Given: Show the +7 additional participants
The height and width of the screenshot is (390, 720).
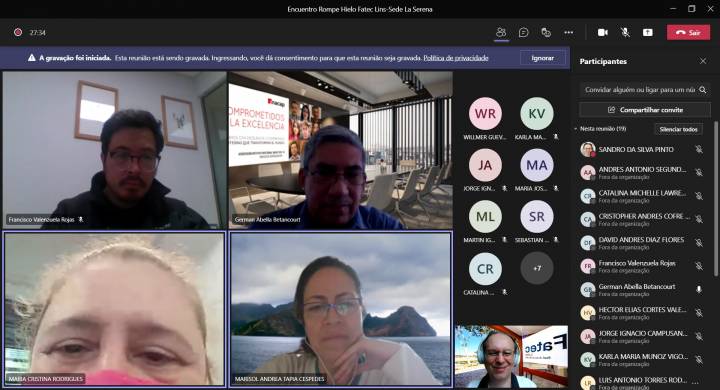Looking at the screenshot, I should tap(537, 268).
